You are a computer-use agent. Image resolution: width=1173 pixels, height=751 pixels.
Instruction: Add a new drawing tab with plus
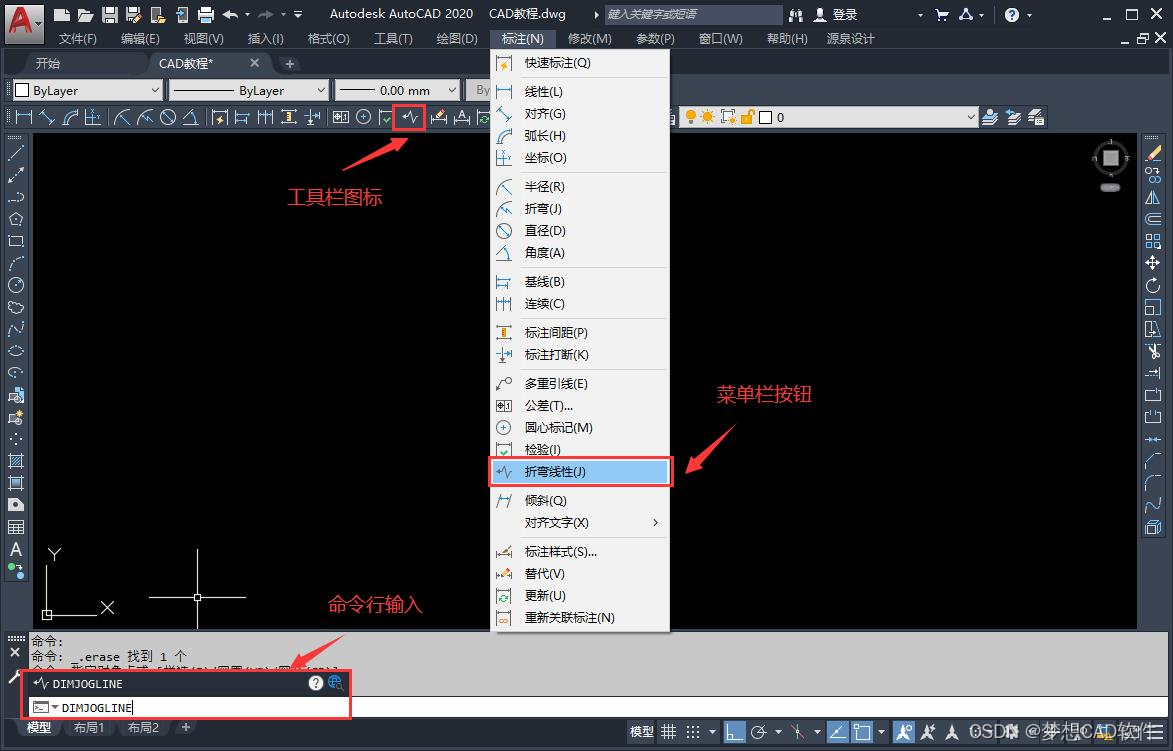(x=290, y=64)
